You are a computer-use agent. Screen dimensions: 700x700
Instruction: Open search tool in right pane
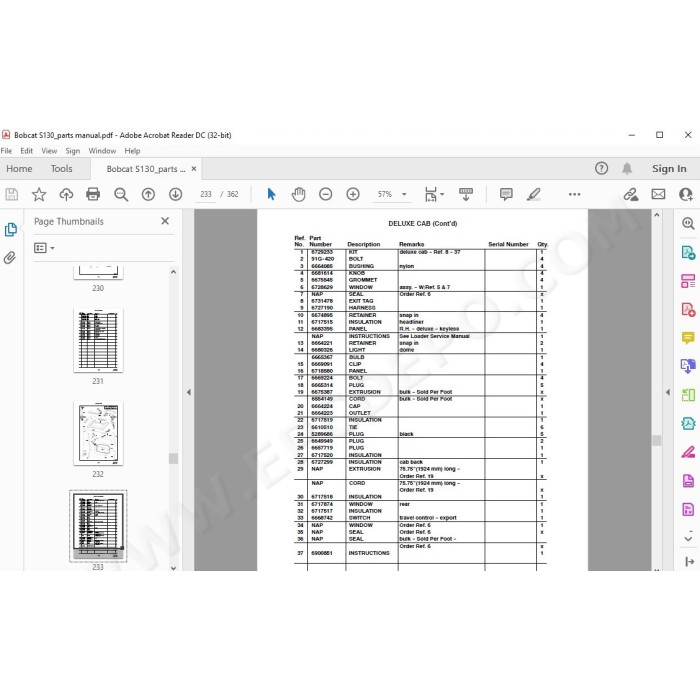688,223
